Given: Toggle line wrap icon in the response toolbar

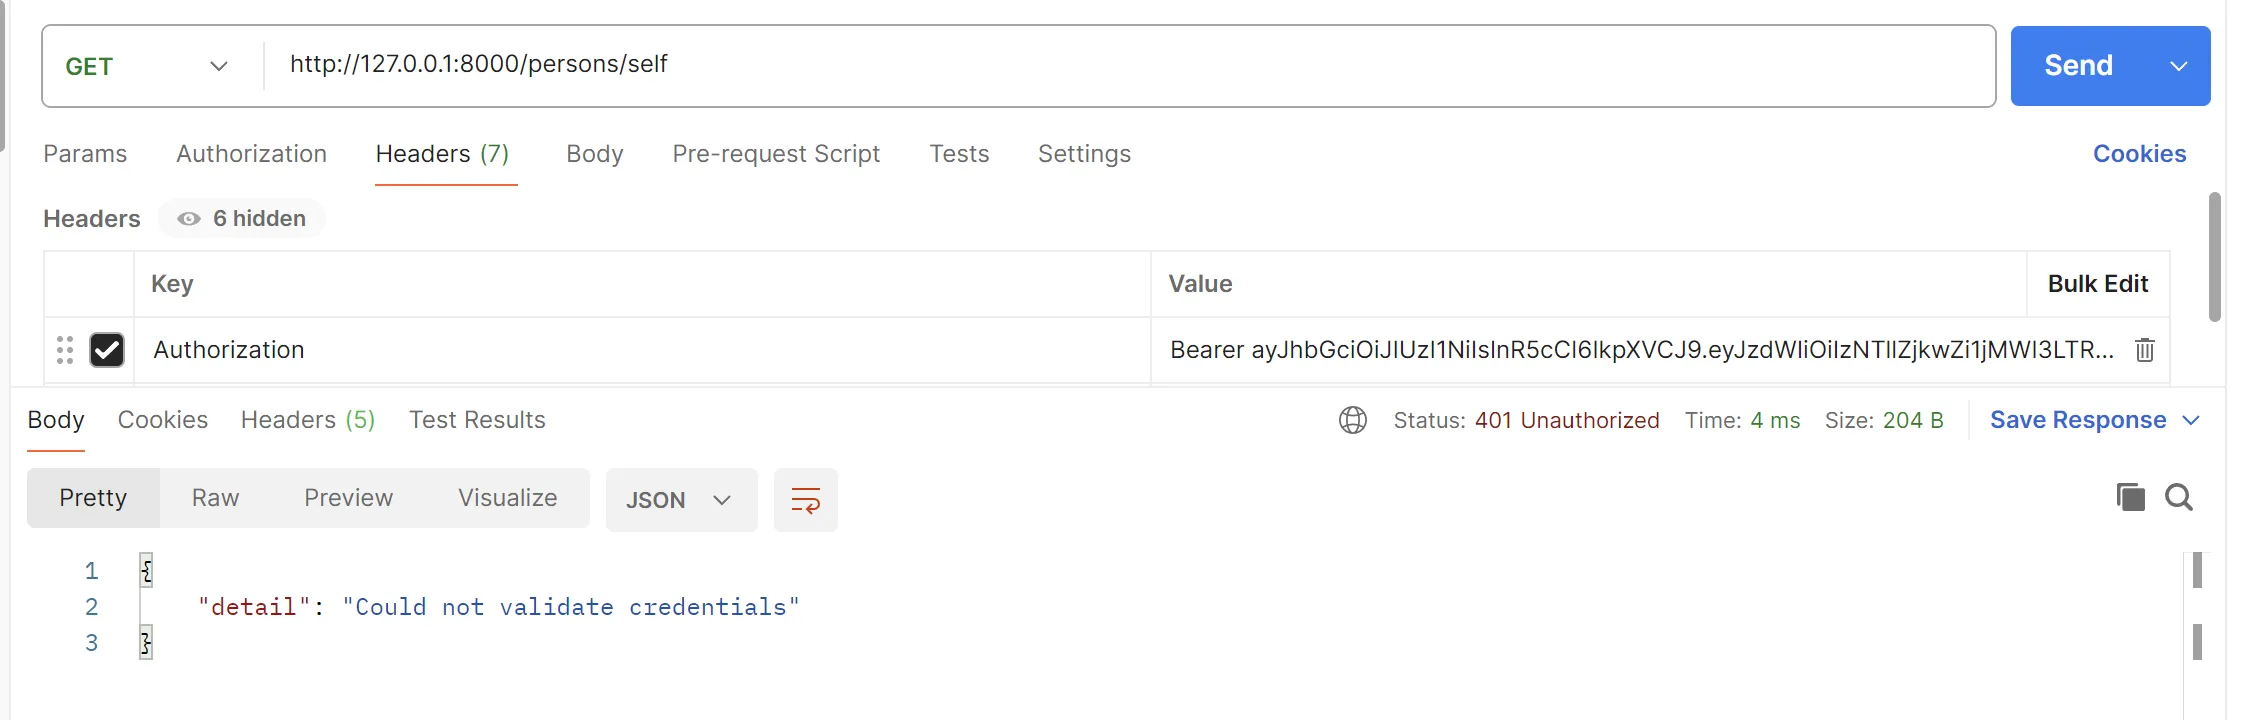Looking at the screenshot, I should coord(806,500).
